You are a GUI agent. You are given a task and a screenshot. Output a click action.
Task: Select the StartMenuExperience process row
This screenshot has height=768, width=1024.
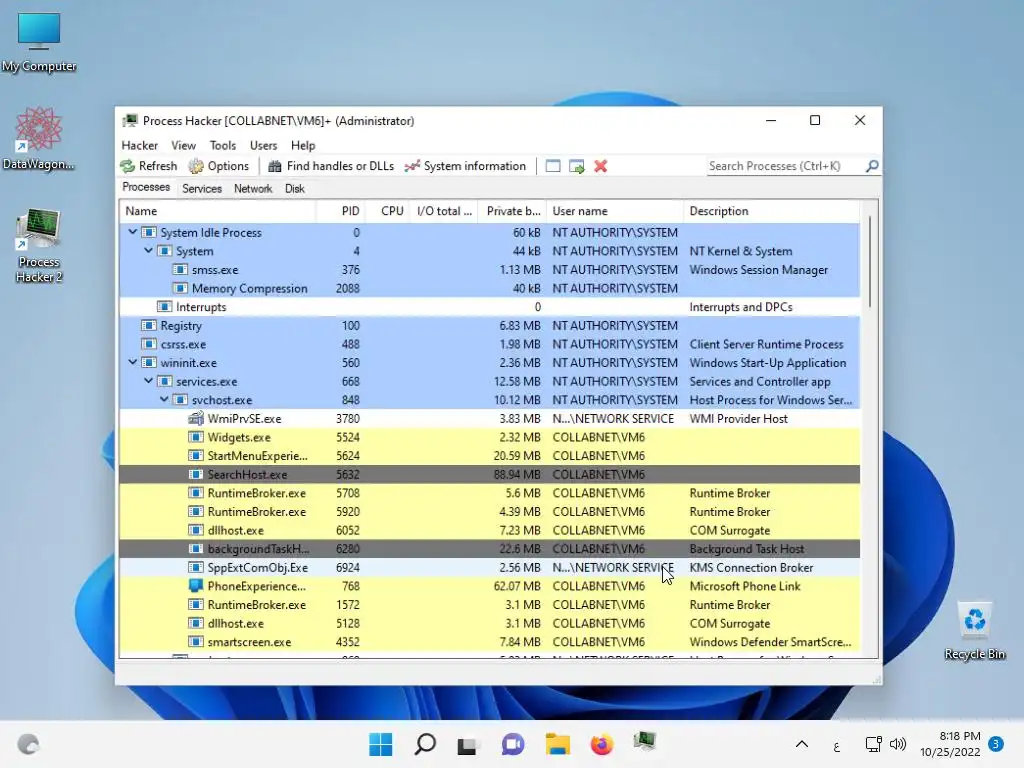pyautogui.click(x=490, y=456)
